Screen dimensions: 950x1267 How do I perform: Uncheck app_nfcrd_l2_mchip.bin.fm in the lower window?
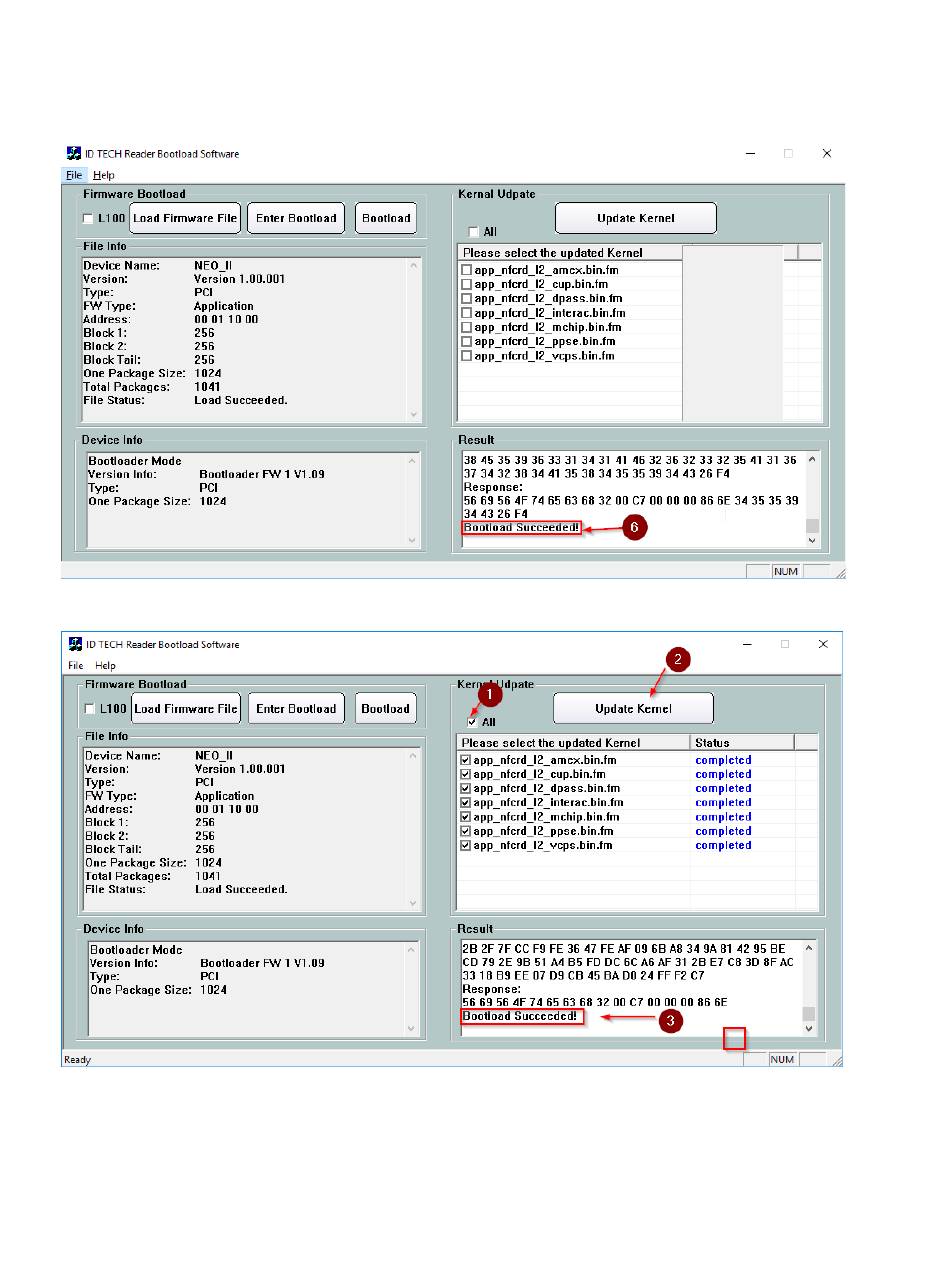click(465, 817)
